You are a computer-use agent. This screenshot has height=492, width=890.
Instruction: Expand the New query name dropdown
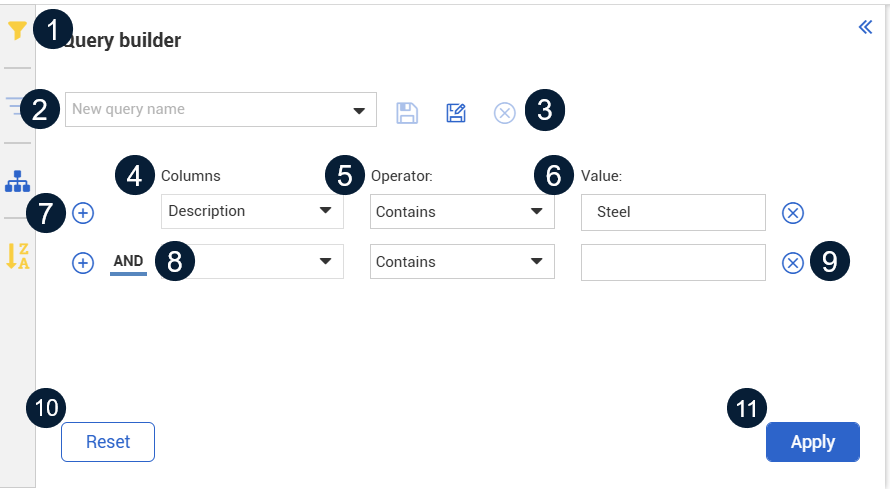(359, 110)
